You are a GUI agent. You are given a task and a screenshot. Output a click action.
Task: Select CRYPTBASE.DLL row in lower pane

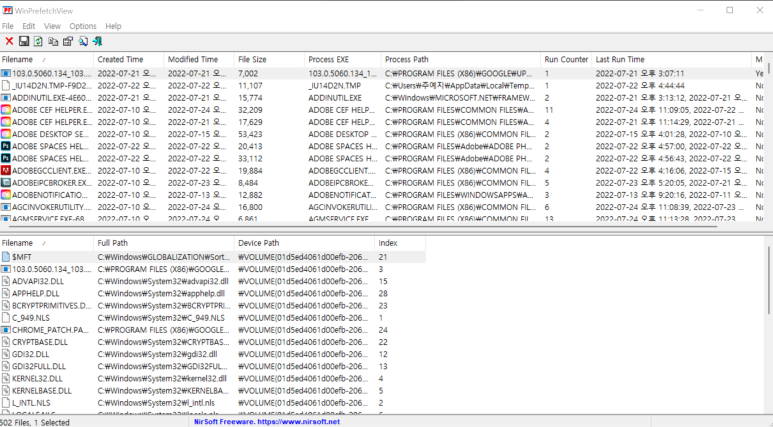click(212, 342)
